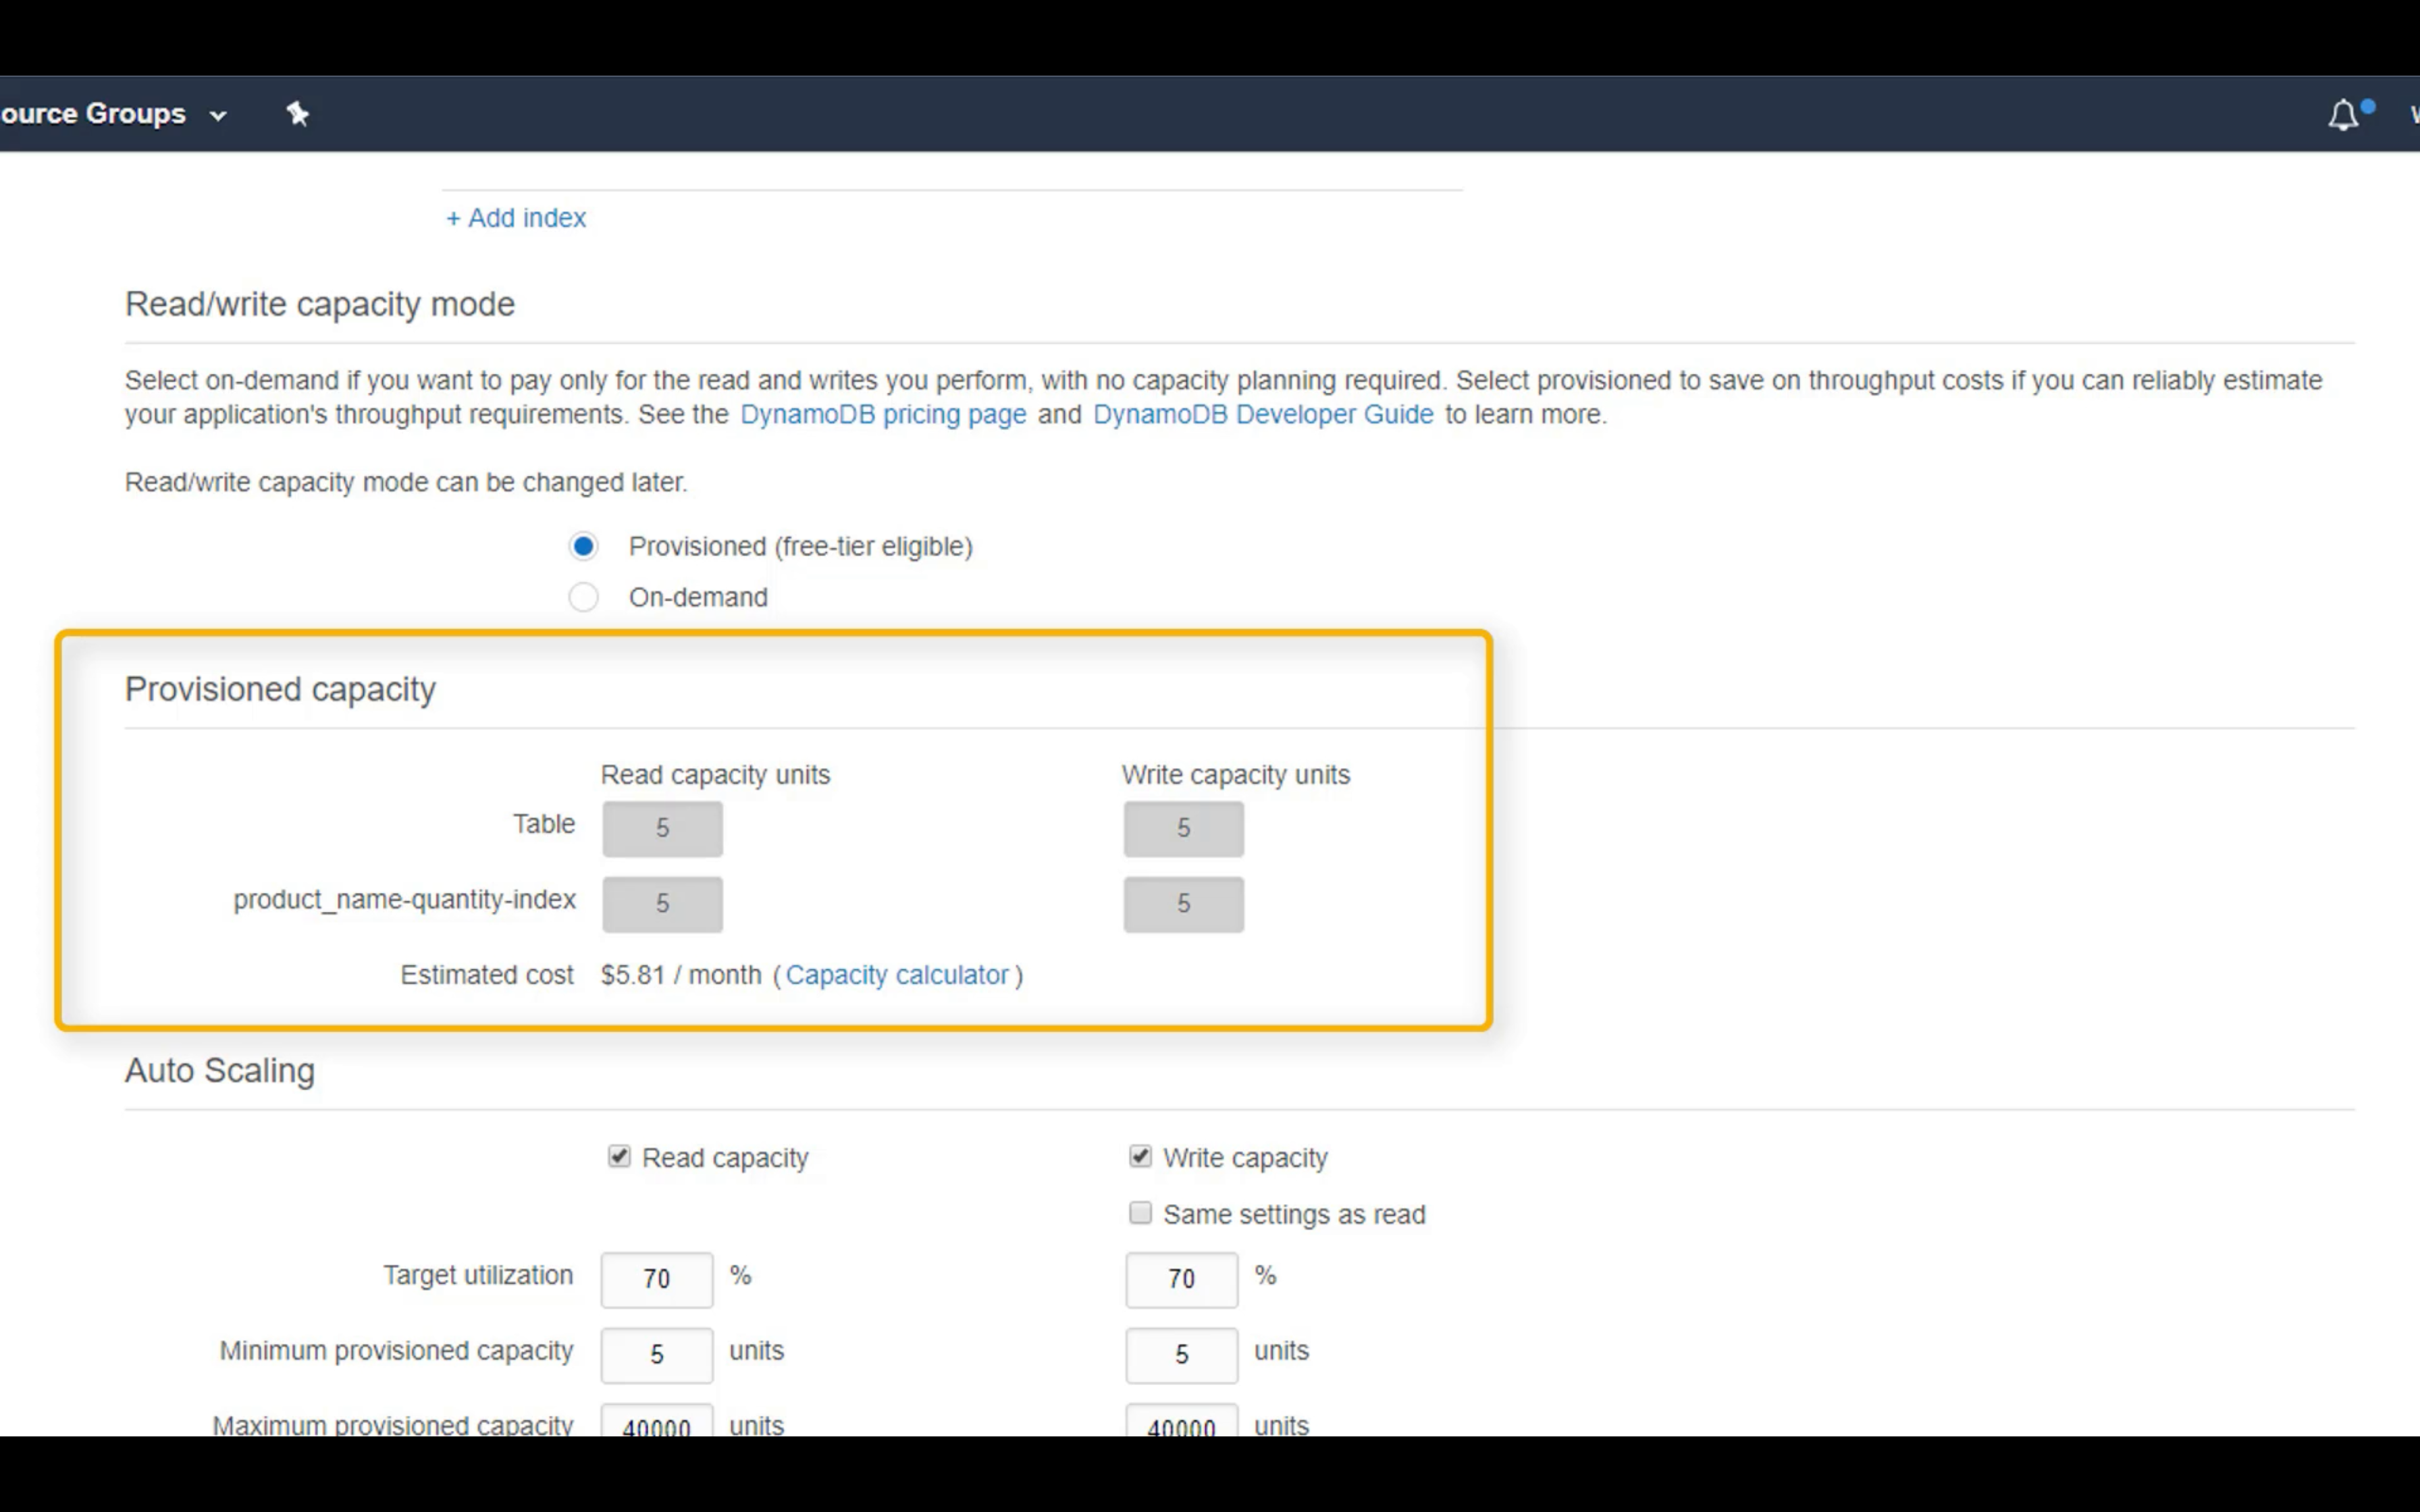Screen dimensions: 2420x1512
Task: Click the write Maximum provisioned capacity field
Action: (x=1181, y=1423)
